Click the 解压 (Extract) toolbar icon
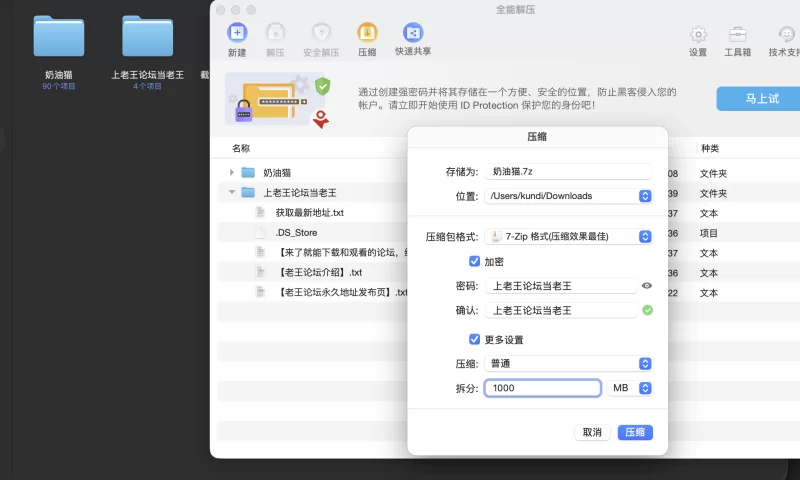Image resolution: width=800 pixels, height=480 pixels. tap(275, 33)
